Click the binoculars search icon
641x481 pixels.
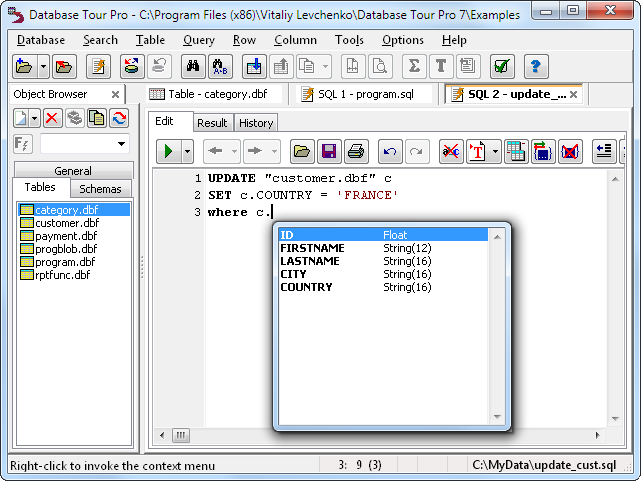click(193, 66)
